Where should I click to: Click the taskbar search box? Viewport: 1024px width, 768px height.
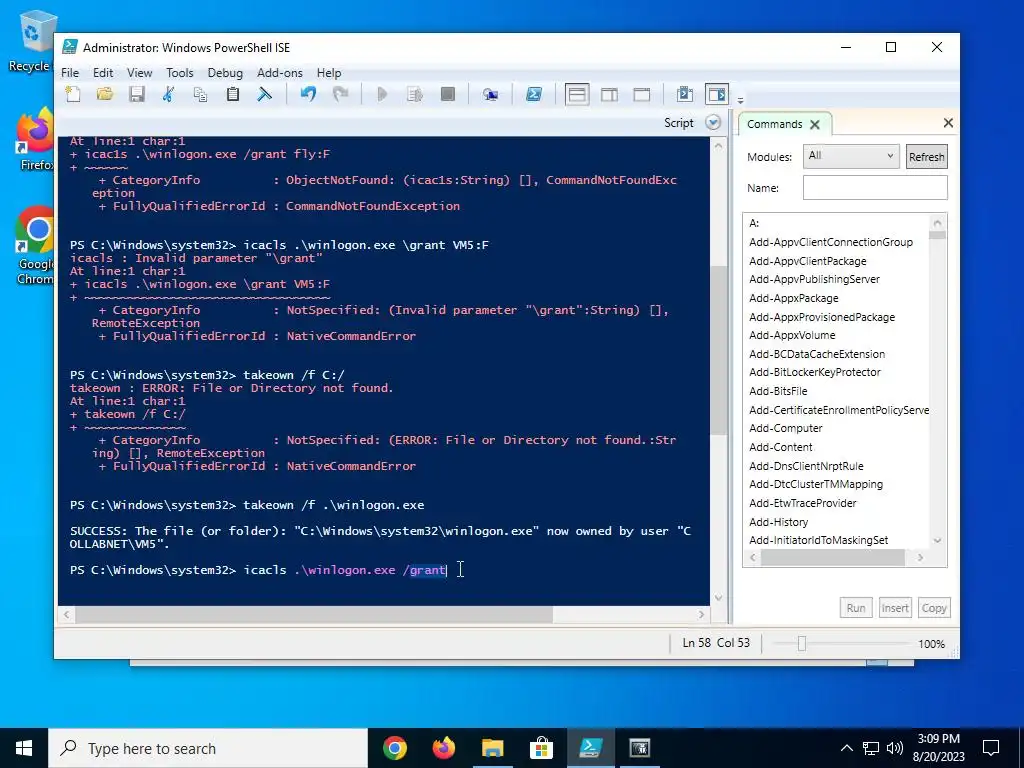tap(208, 748)
